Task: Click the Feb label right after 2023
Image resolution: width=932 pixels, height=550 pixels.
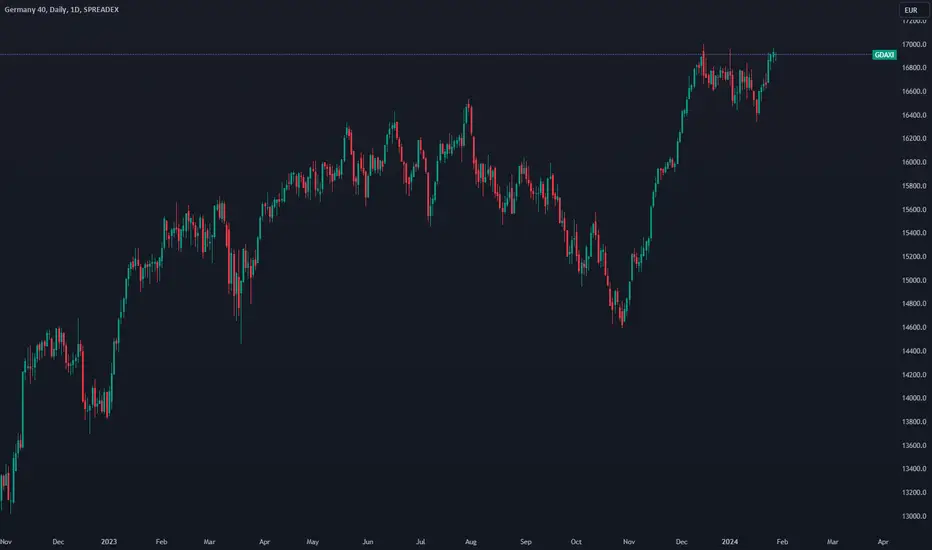Action: click(x=161, y=542)
